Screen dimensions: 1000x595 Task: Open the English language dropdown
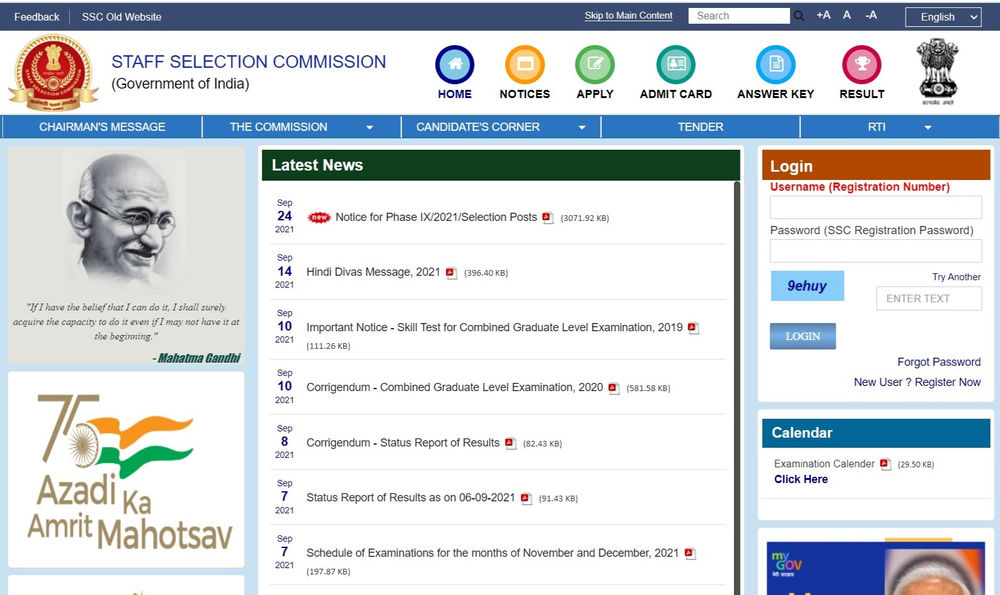tap(943, 17)
